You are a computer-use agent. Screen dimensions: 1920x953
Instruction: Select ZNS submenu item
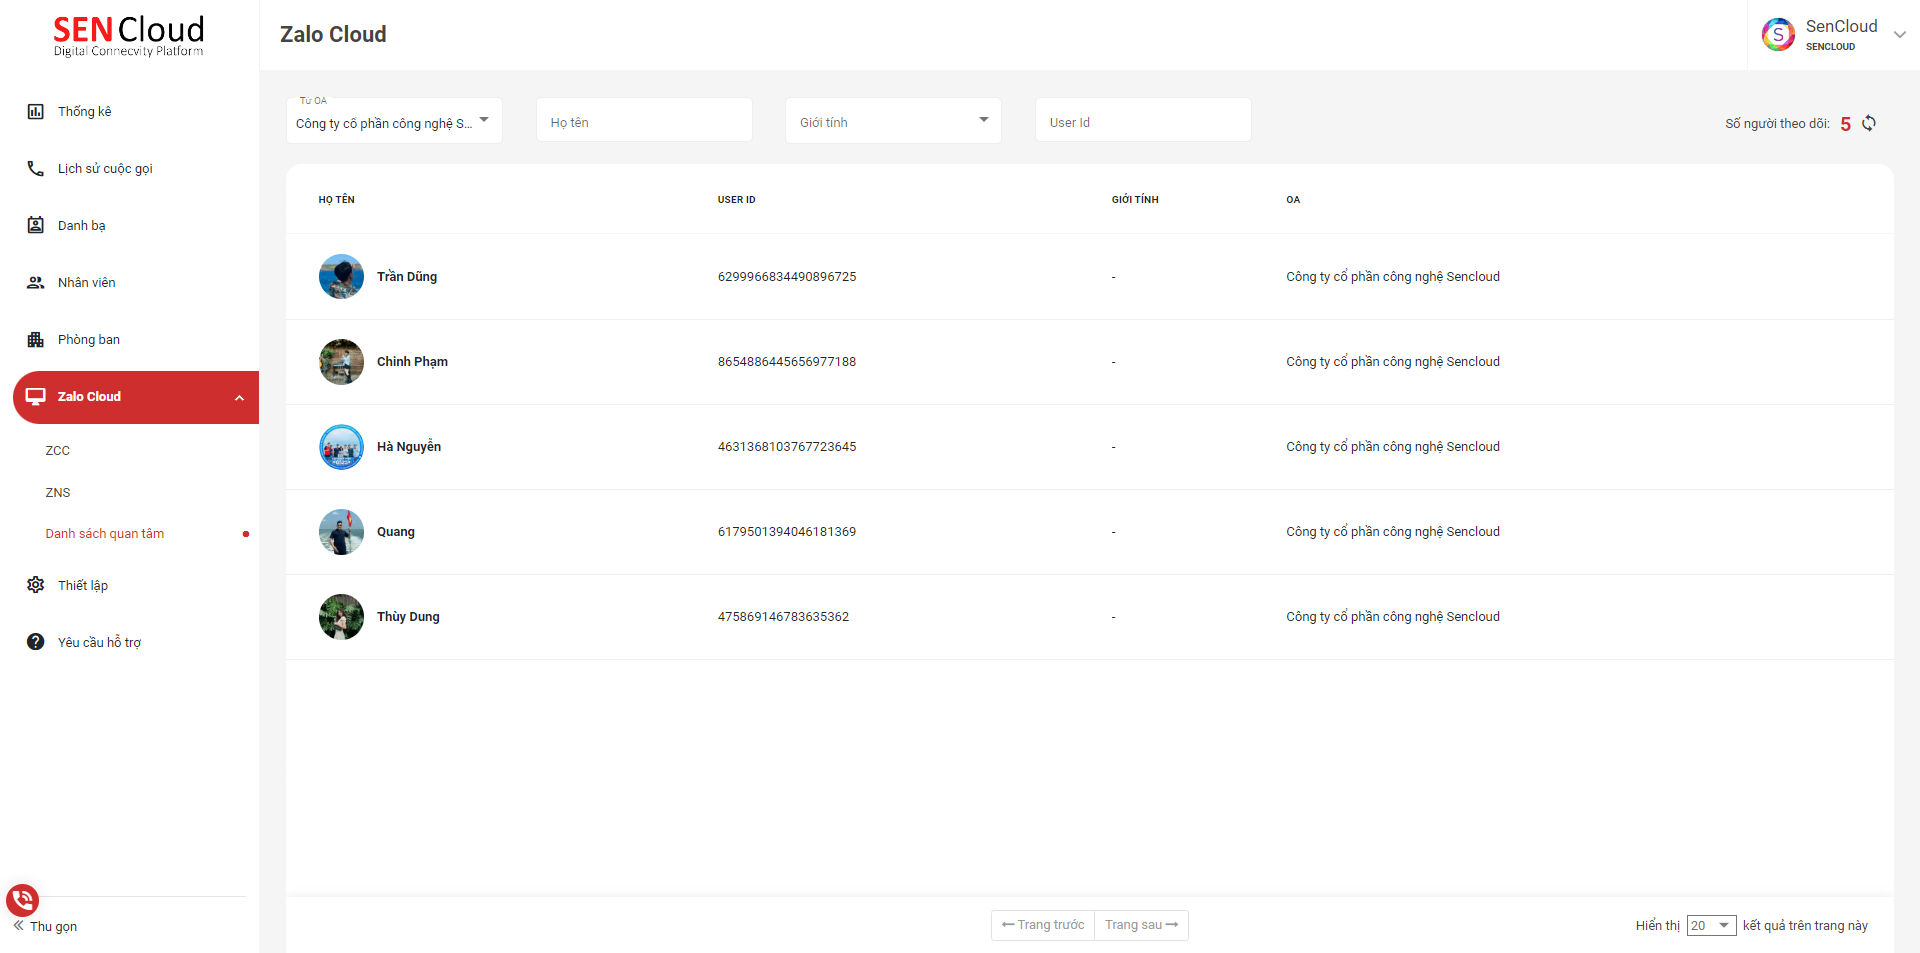58,493
